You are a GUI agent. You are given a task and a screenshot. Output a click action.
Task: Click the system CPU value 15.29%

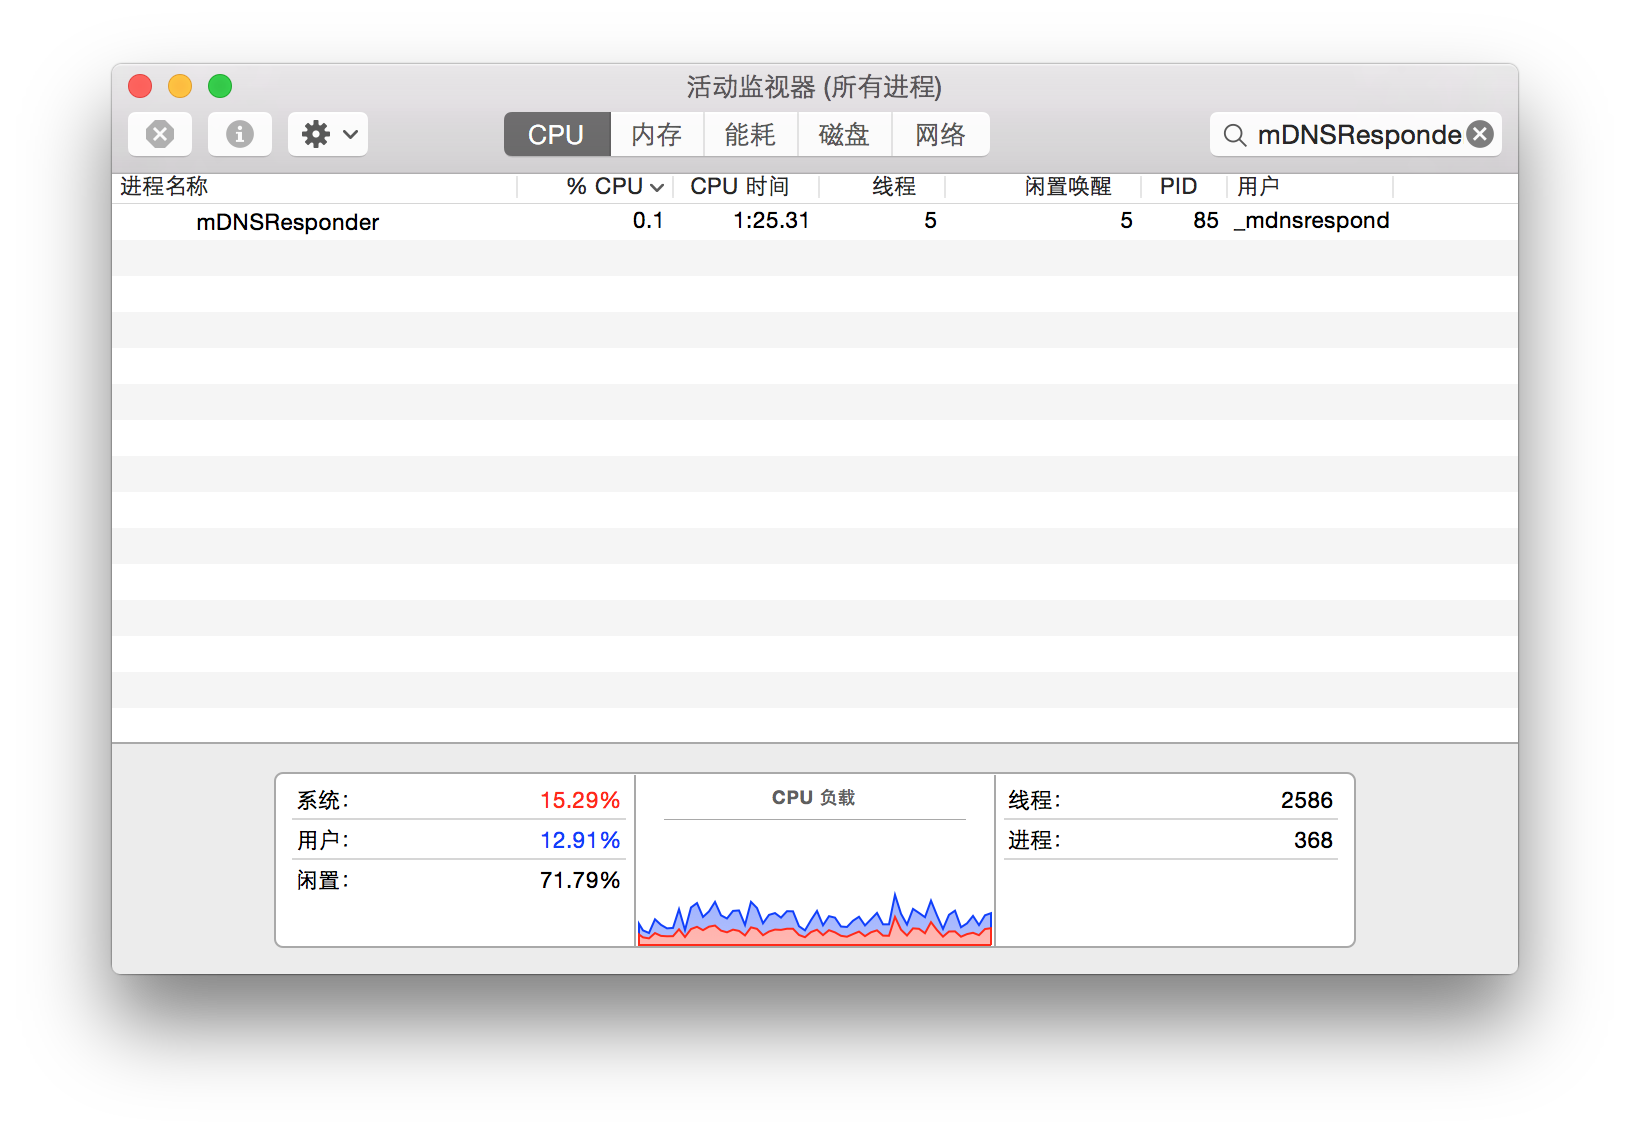click(x=580, y=800)
